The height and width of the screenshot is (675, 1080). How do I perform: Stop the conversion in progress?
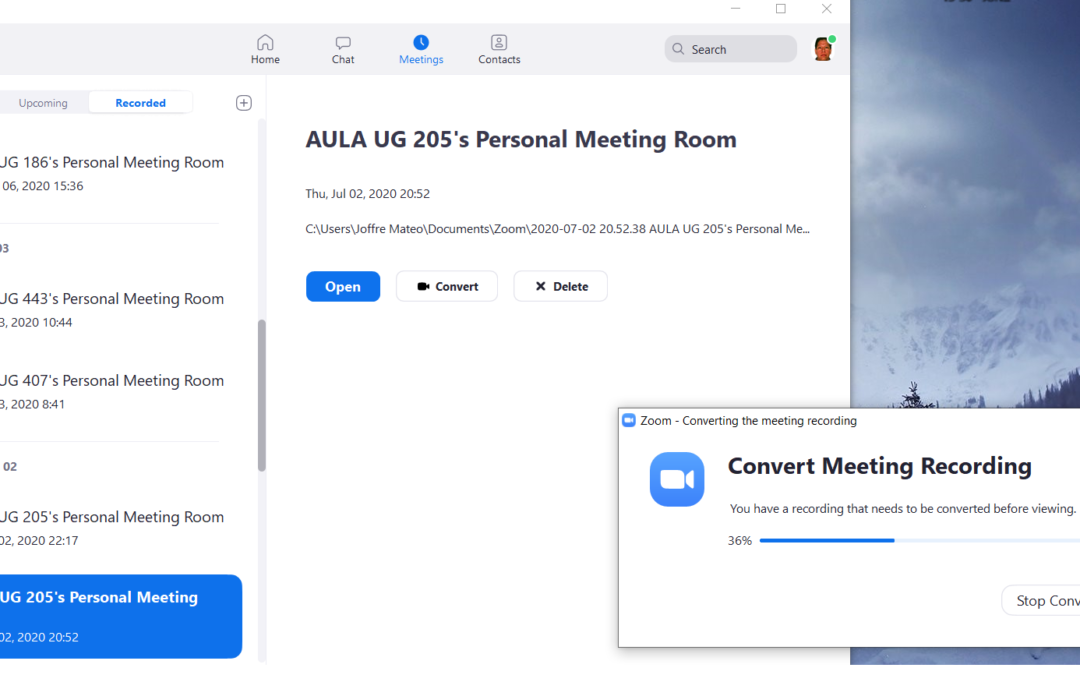1041,601
